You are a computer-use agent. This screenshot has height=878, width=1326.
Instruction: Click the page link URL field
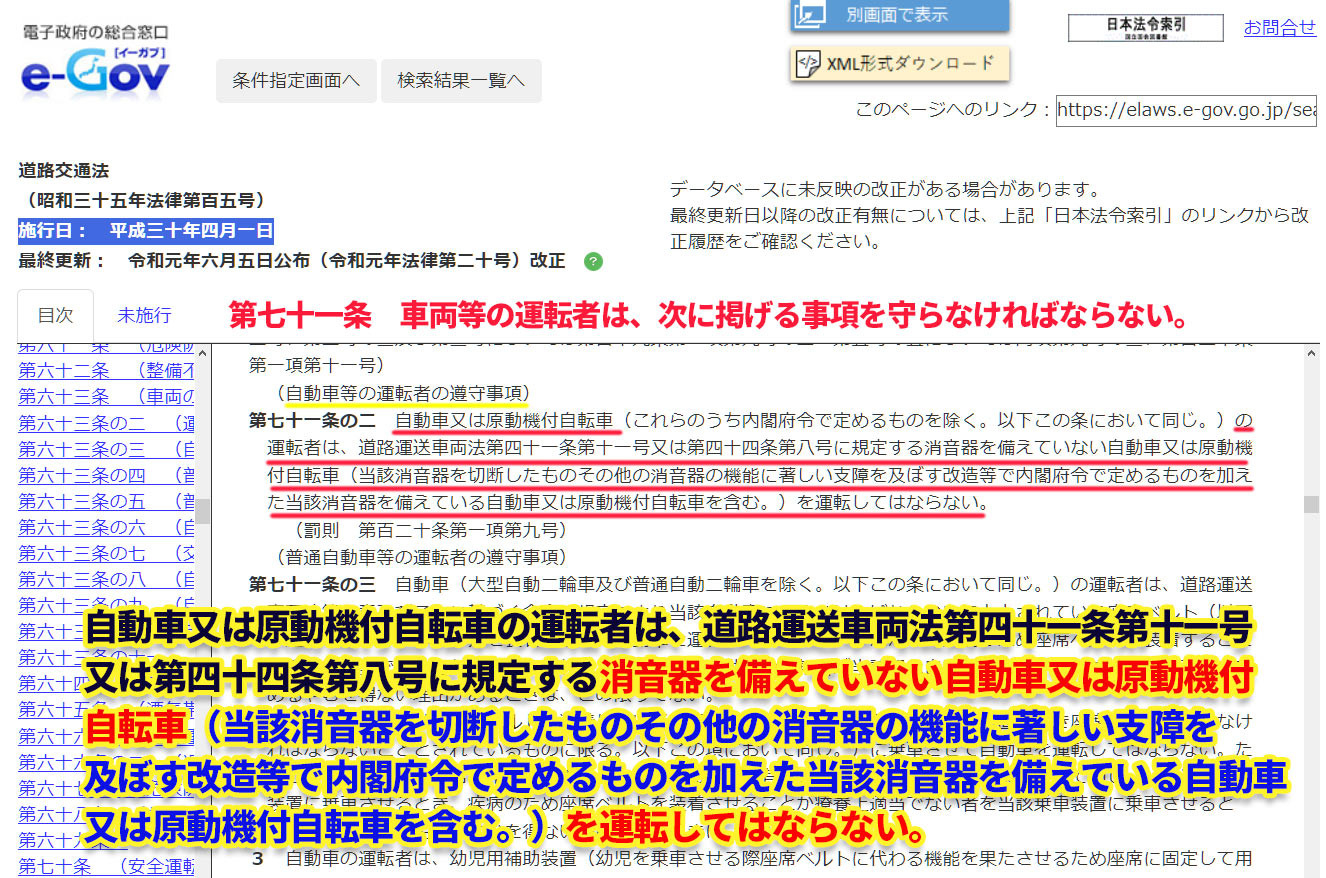pos(1186,110)
